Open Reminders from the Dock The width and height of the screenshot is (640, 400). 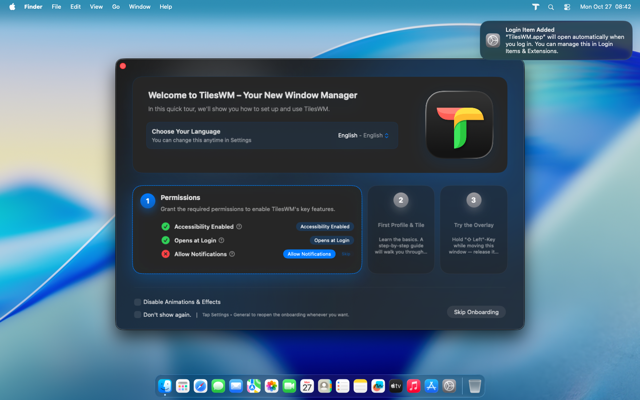tap(342, 386)
